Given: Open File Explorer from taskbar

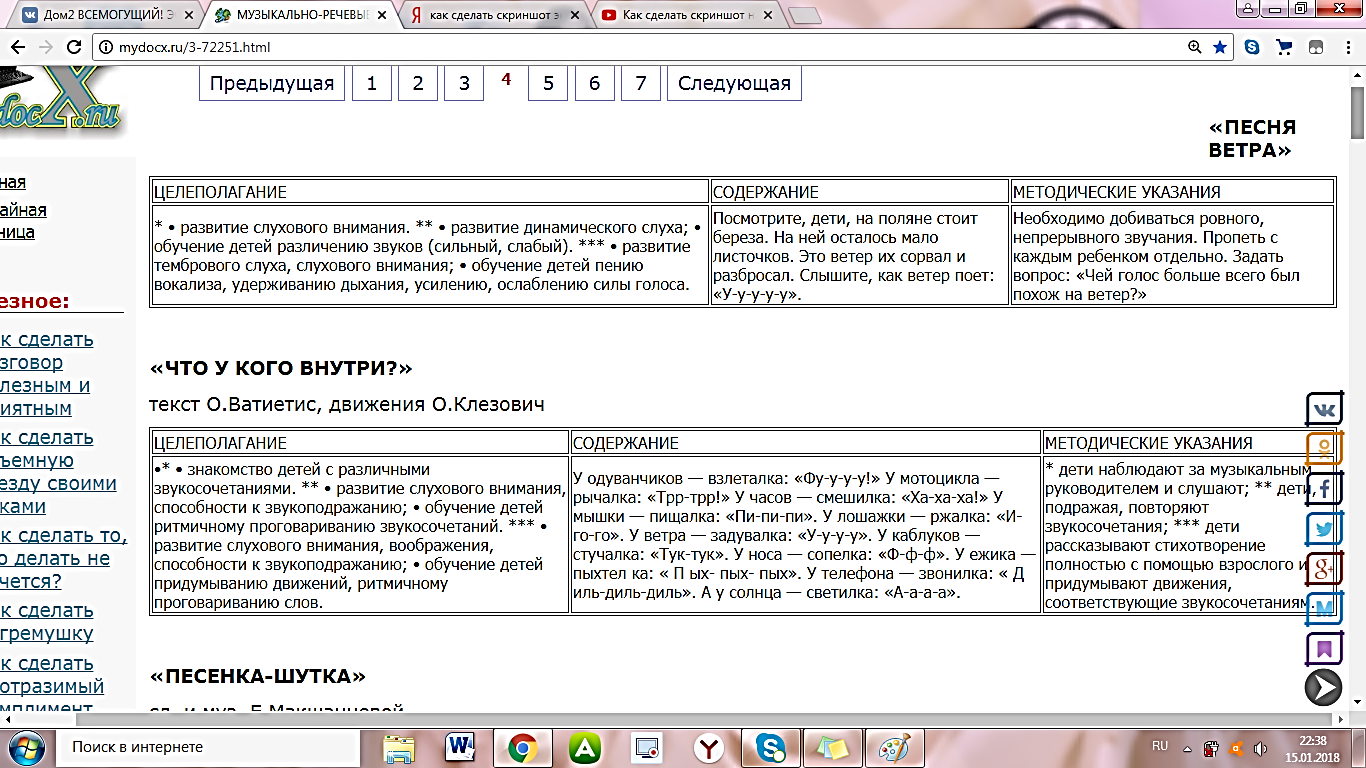Looking at the screenshot, I should click(399, 747).
